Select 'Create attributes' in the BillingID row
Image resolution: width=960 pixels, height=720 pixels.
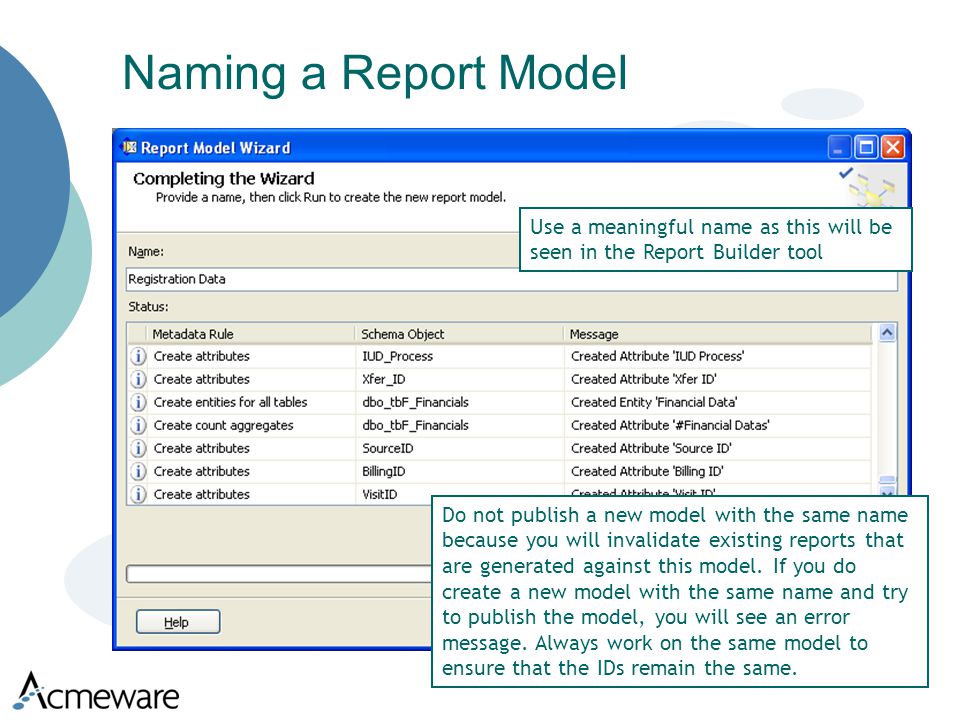click(201, 471)
